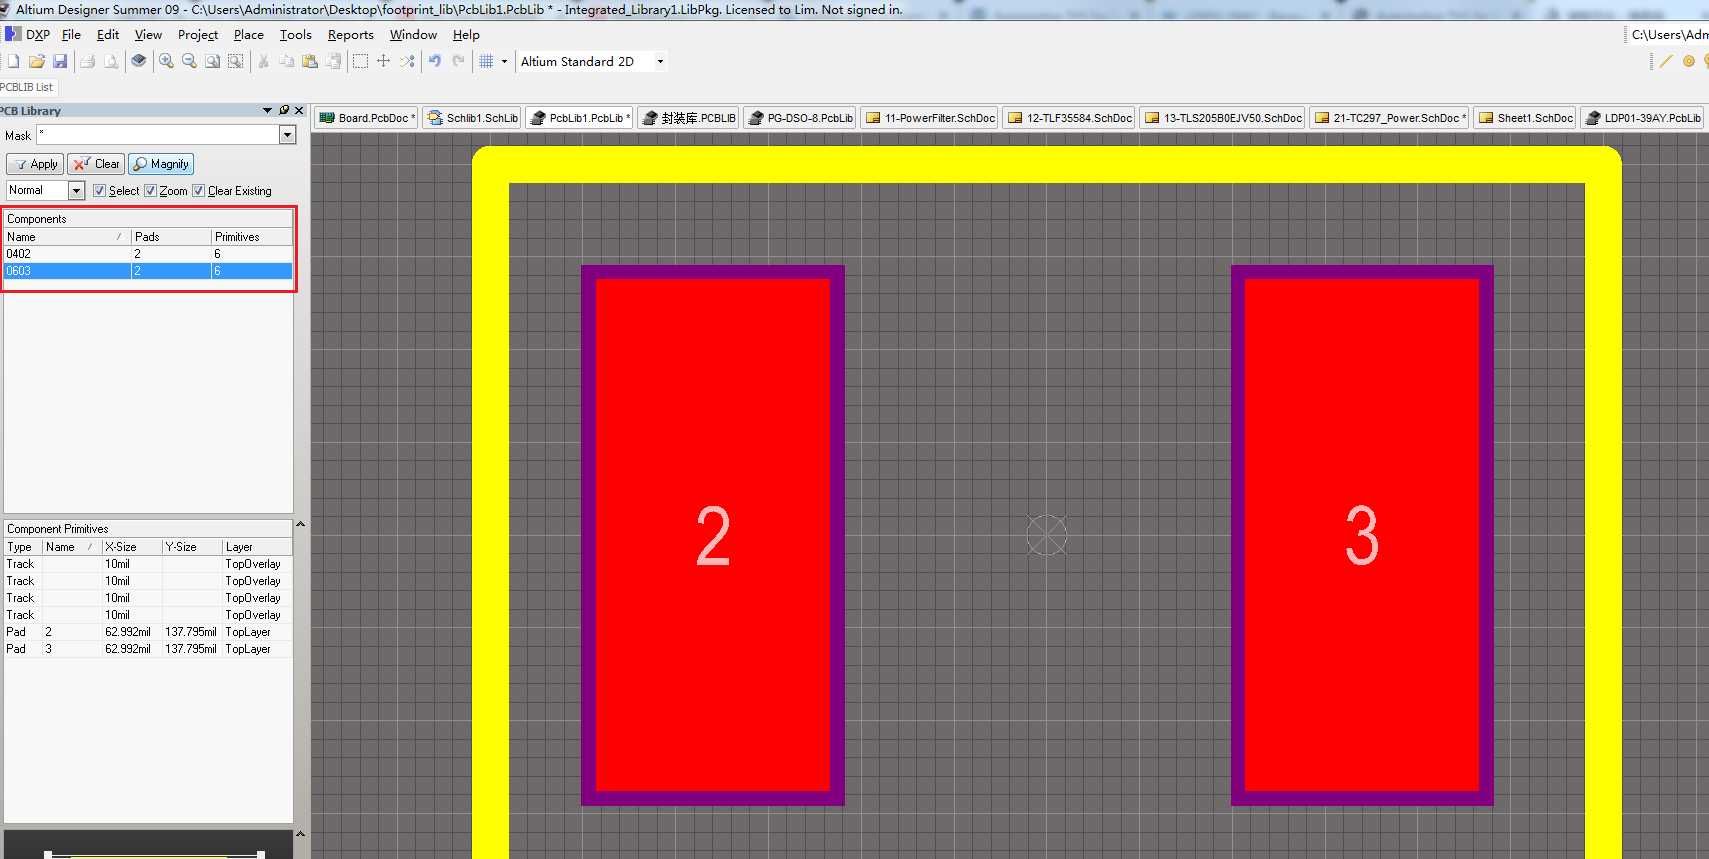Open the Project menu

click(198, 34)
